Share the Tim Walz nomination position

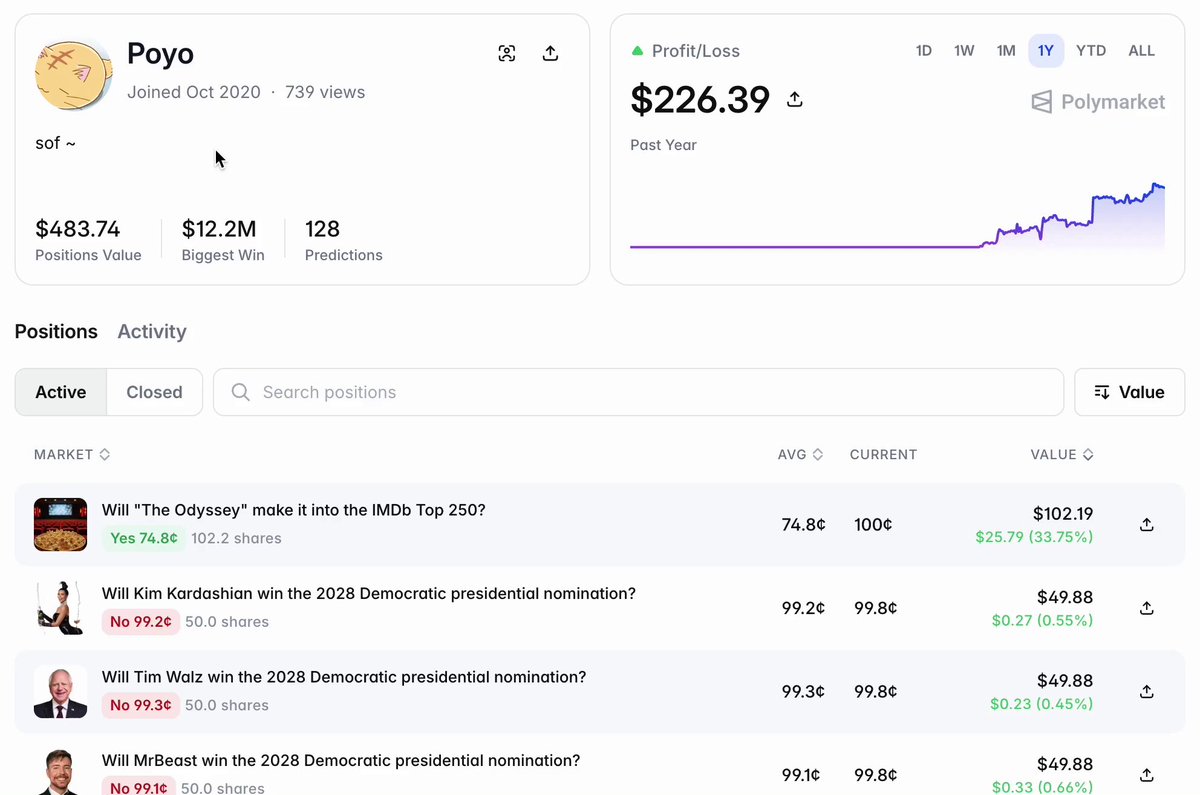pyautogui.click(x=1147, y=691)
